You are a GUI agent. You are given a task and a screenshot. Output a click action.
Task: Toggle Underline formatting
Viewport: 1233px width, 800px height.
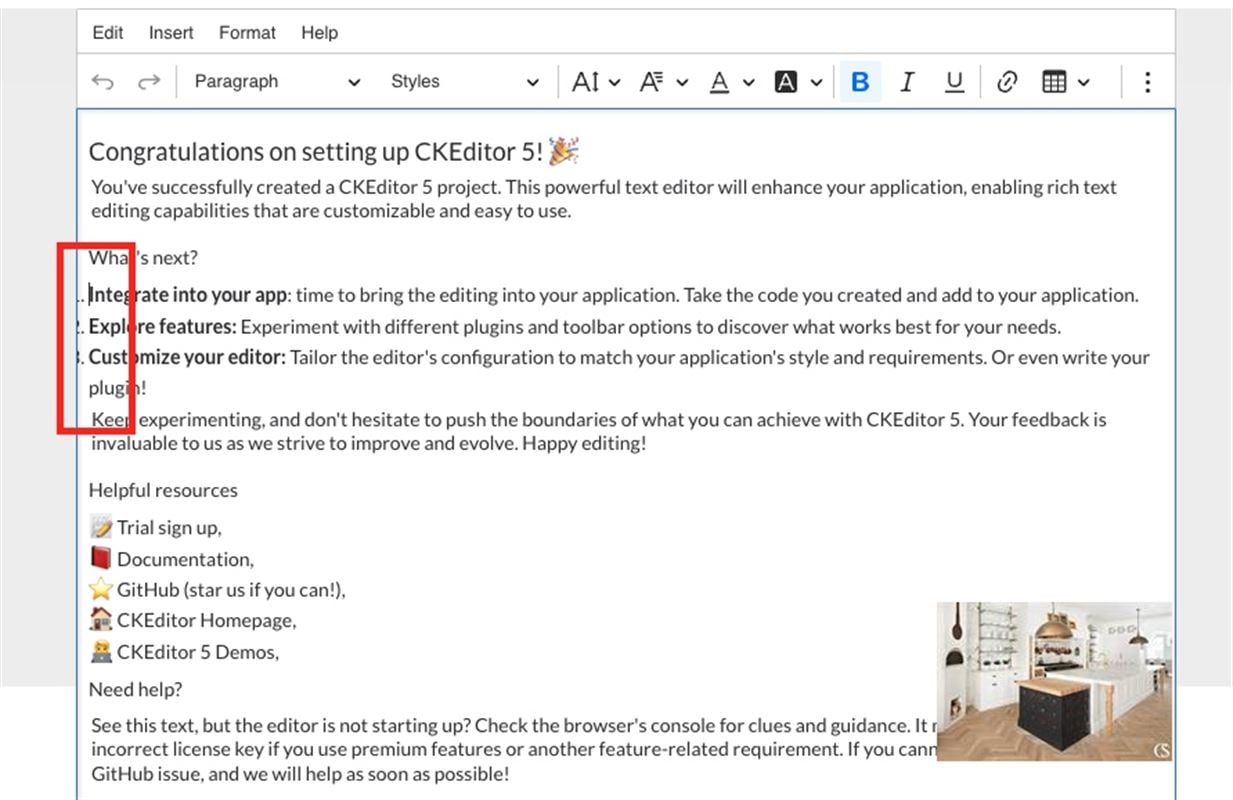(954, 82)
